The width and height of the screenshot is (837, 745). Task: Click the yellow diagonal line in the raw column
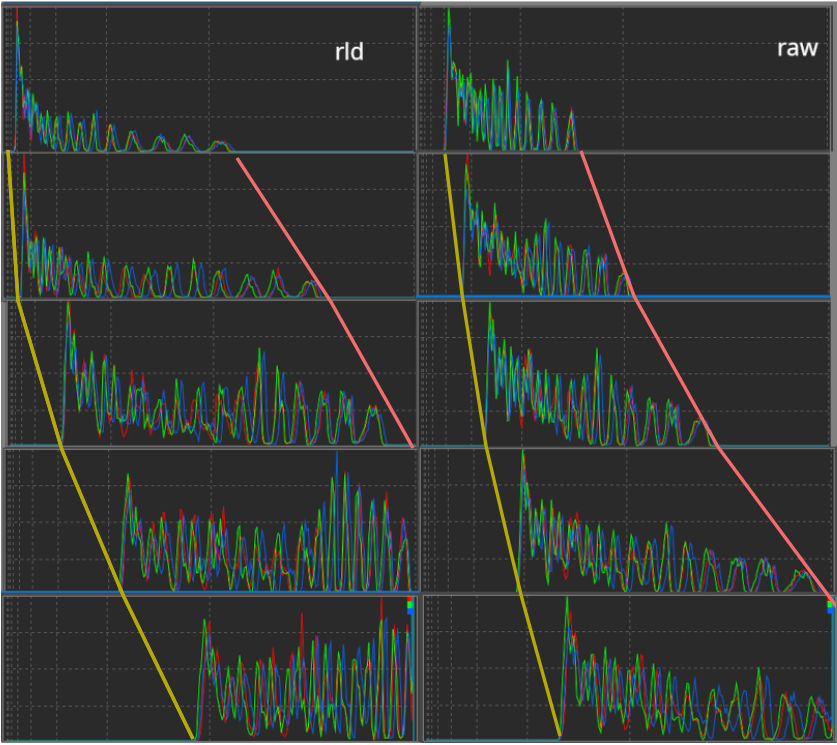[x=500, y=520]
